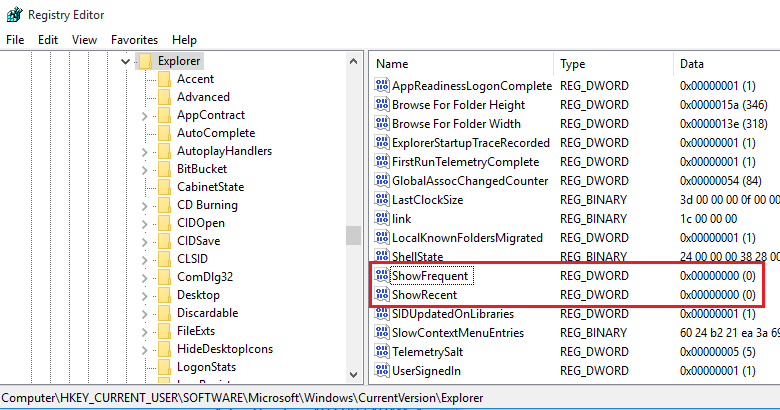Click the ShowRecent DWORD value icon
Viewport: 780px width, 410px height.
pos(382,295)
